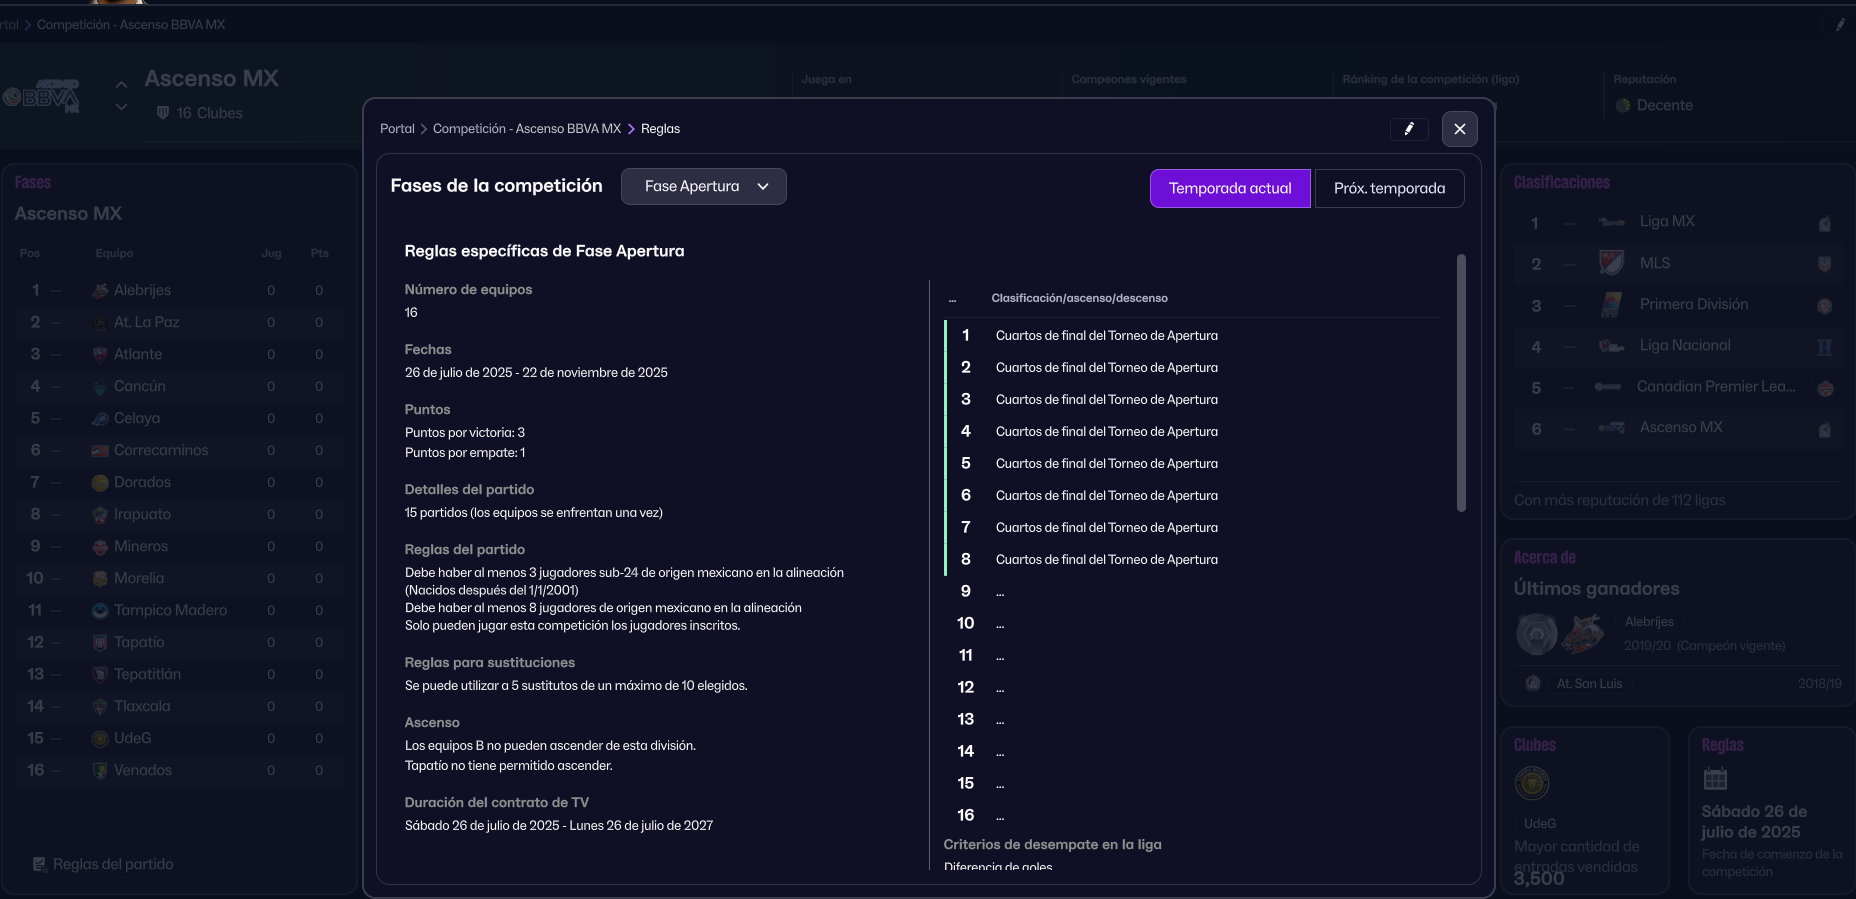The width and height of the screenshot is (1856, 899).
Task: Click the up chevron beside Ascenso MX
Action: pyautogui.click(x=121, y=85)
